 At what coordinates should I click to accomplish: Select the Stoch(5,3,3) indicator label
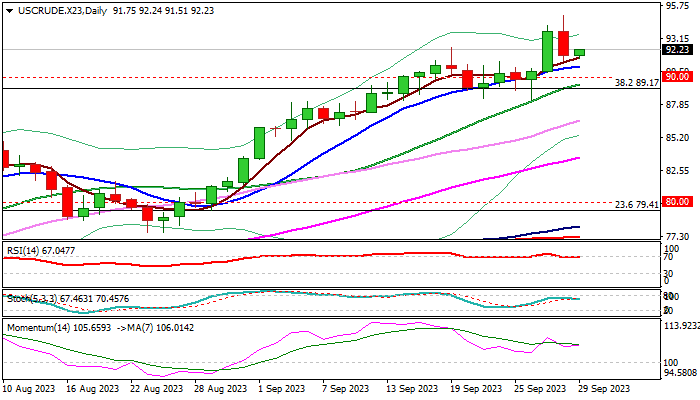[x=30, y=297]
